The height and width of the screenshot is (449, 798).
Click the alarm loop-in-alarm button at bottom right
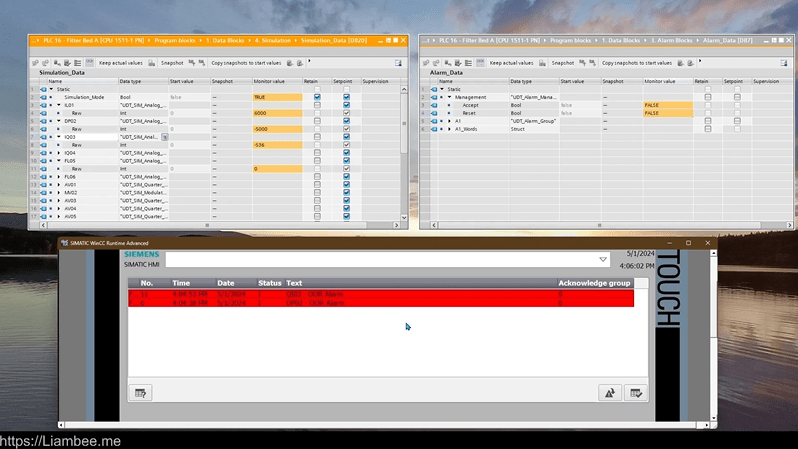coord(635,393)
